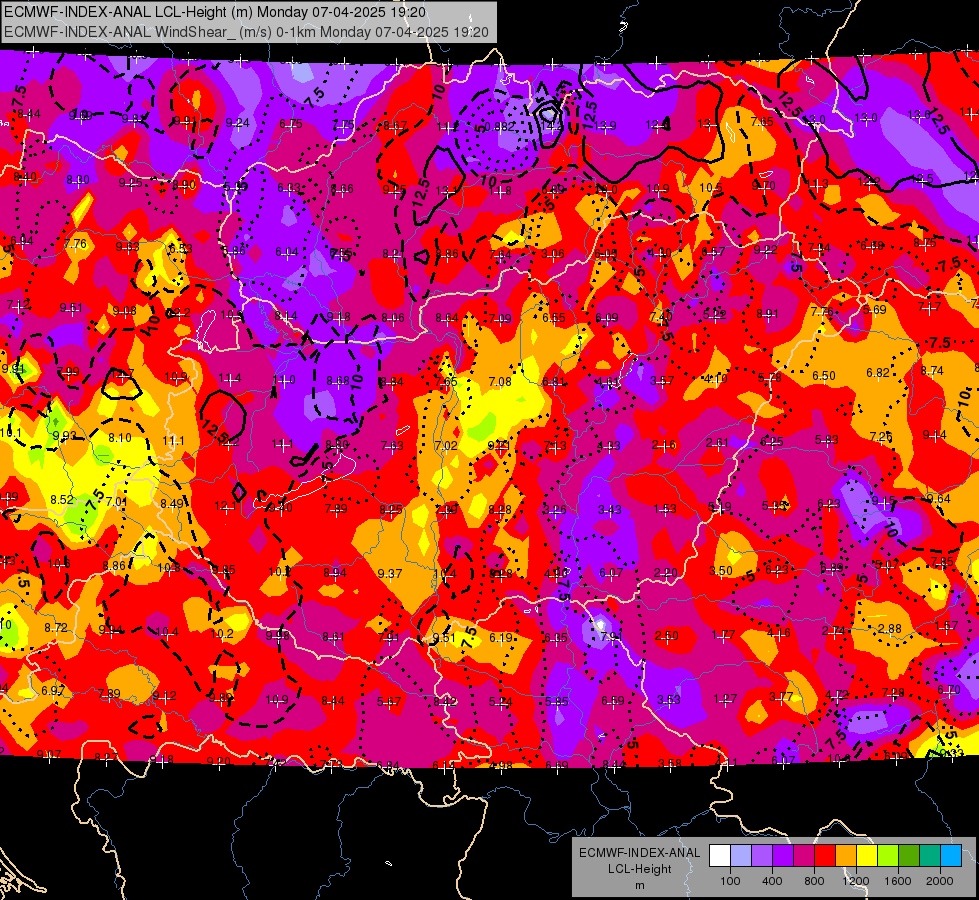
Task: Click the map value 3.50
Action: tap(721, 571)
